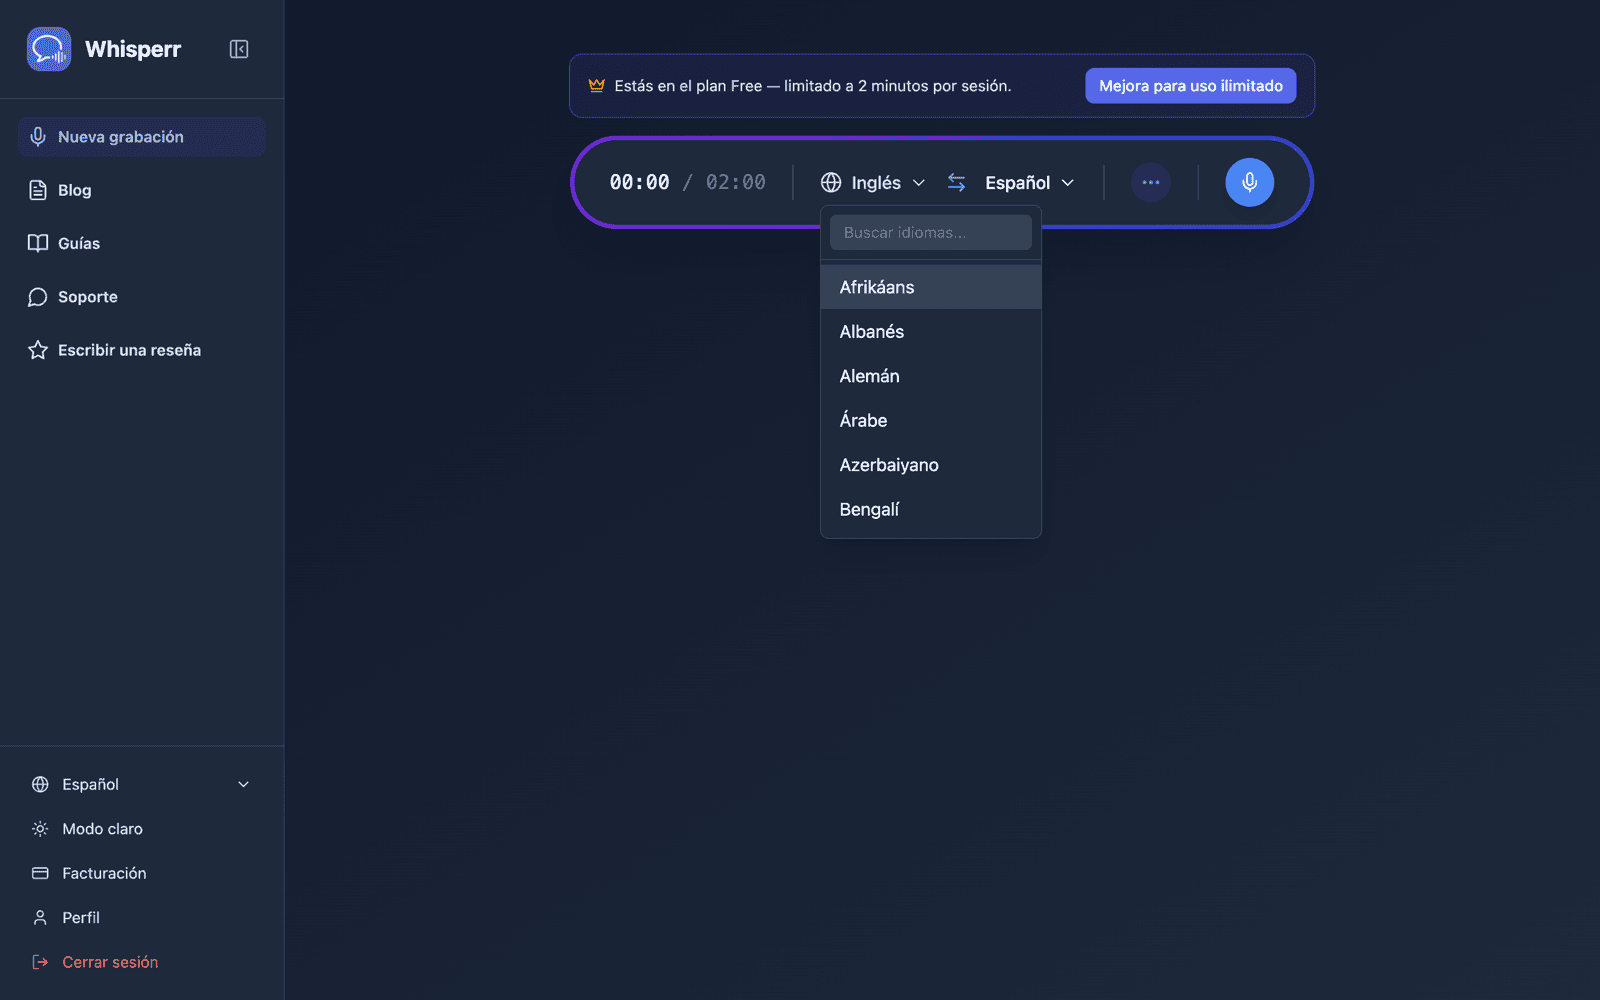The height and width of the screenshot is (1000, 1600).
Task: Click the chevron next to Español in recorder
Action: pyautogui.click(x=1068, y=183)
